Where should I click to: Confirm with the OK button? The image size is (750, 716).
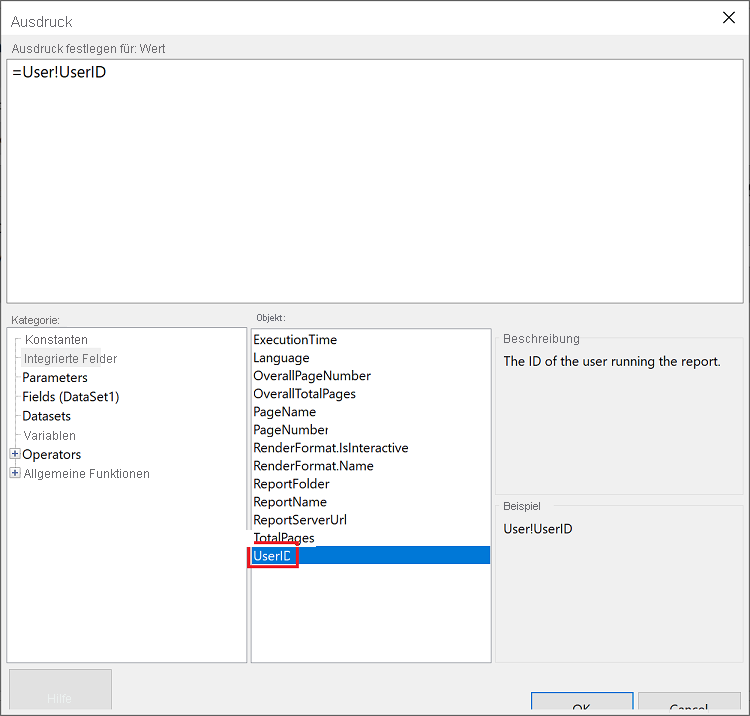click(582, 701)
